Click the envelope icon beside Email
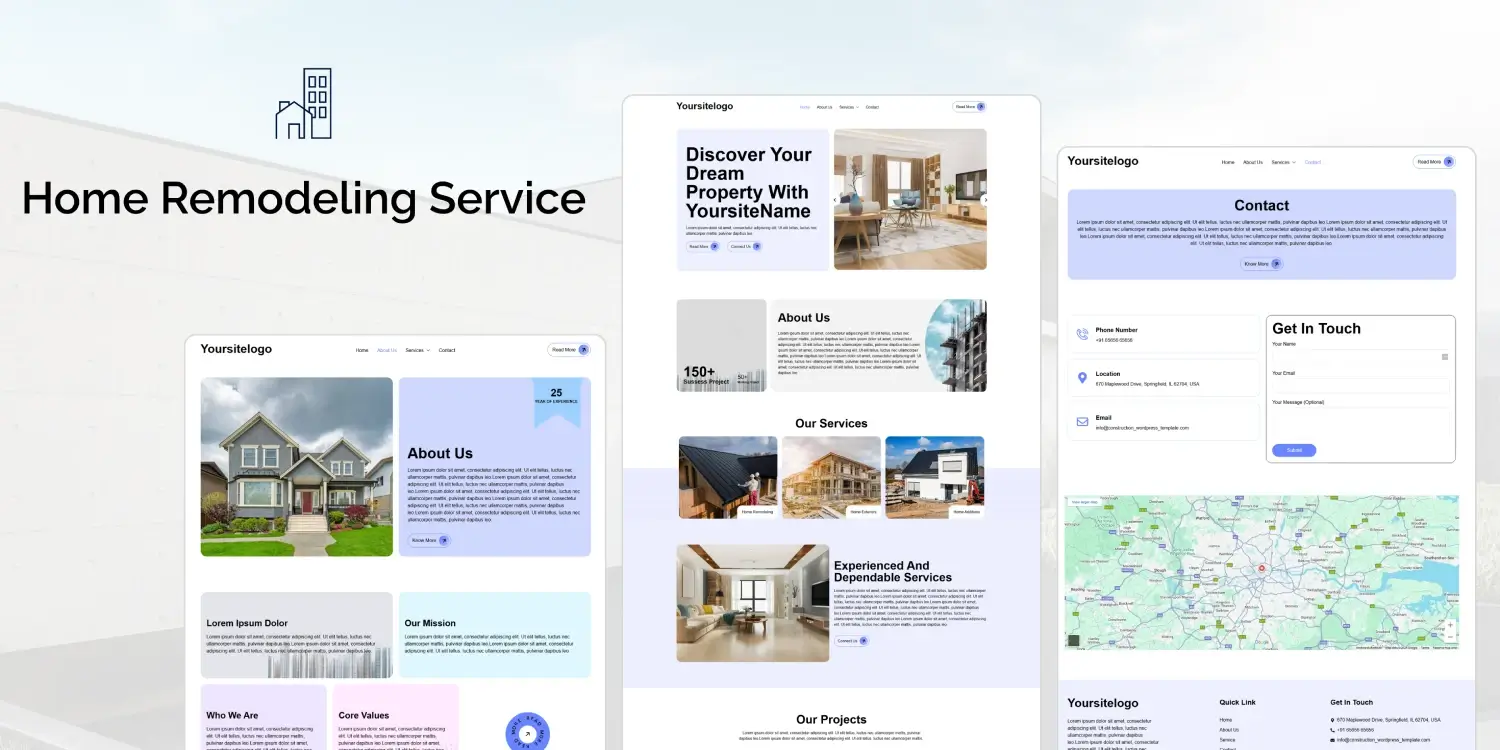This screenshot has height=750, width=1500. pos(1082,422)
